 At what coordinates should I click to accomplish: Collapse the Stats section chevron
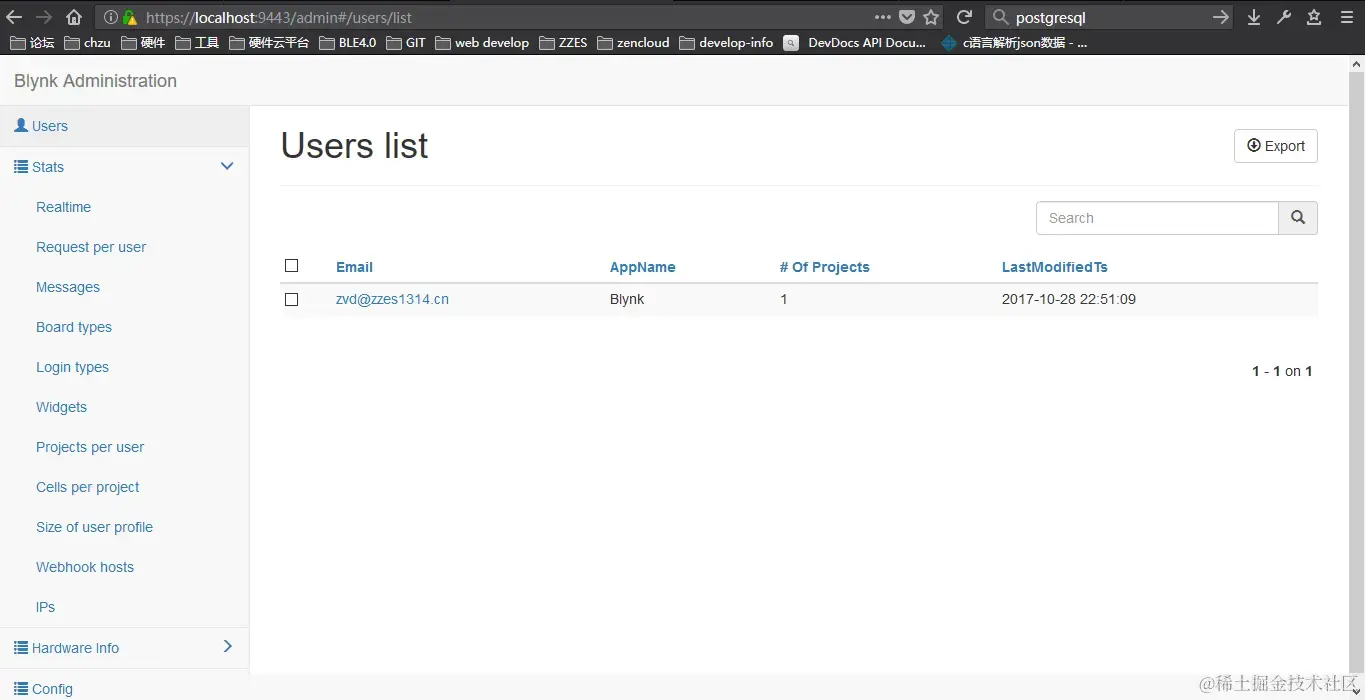[x=227, y=166]
